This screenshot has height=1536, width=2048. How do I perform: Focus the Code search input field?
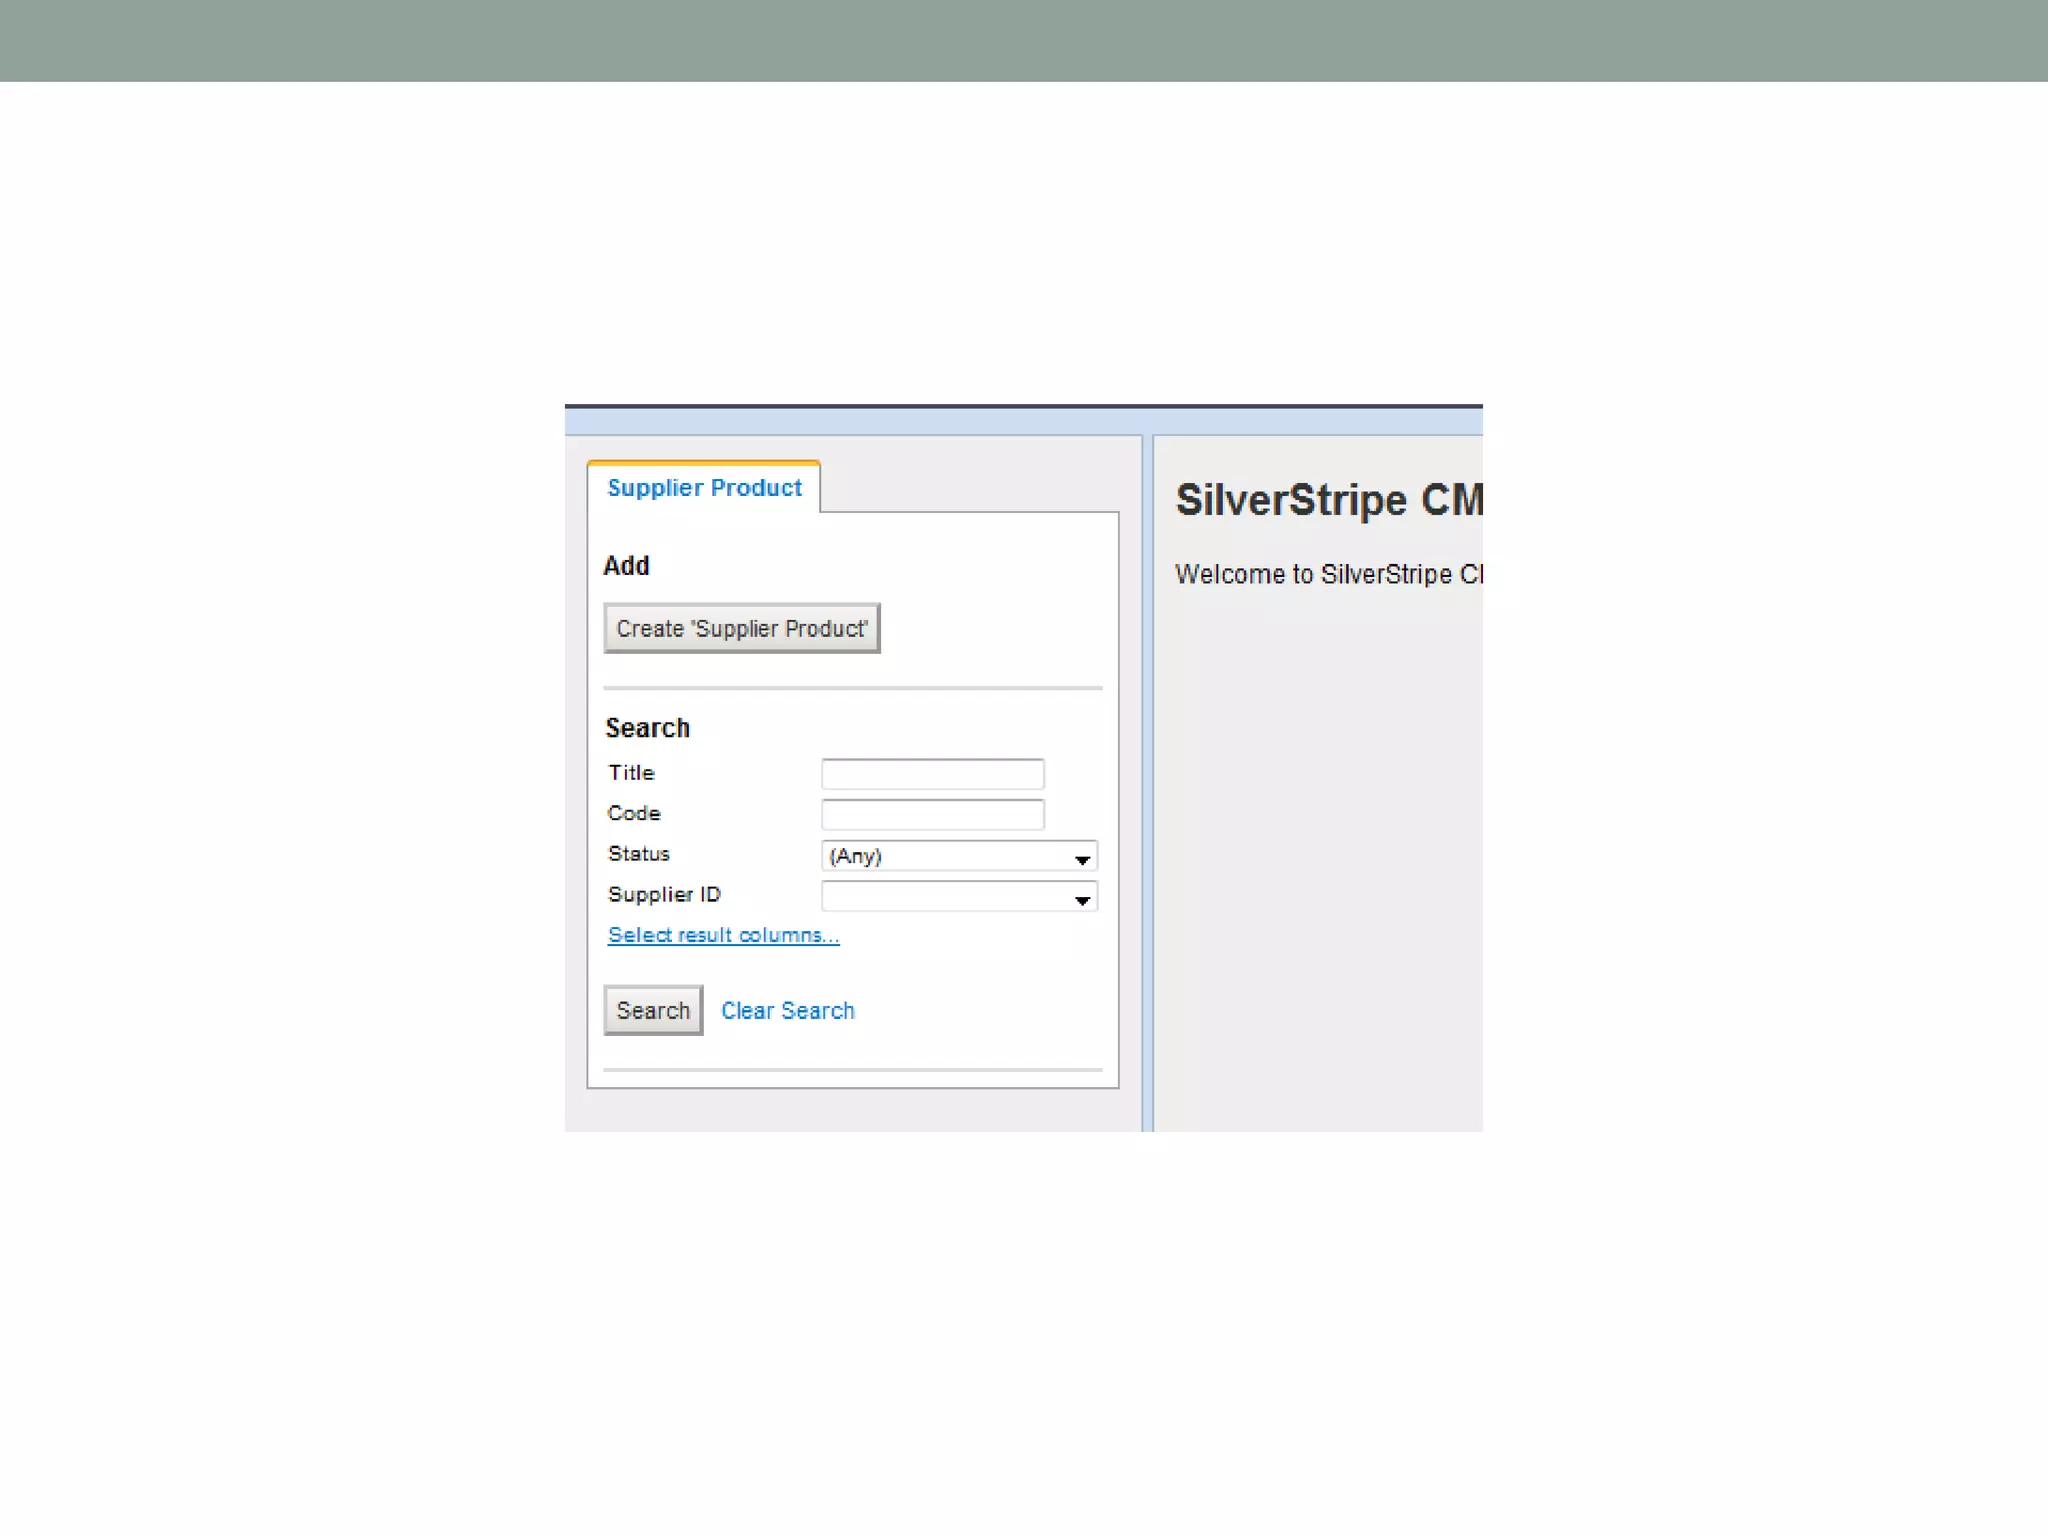932,814
